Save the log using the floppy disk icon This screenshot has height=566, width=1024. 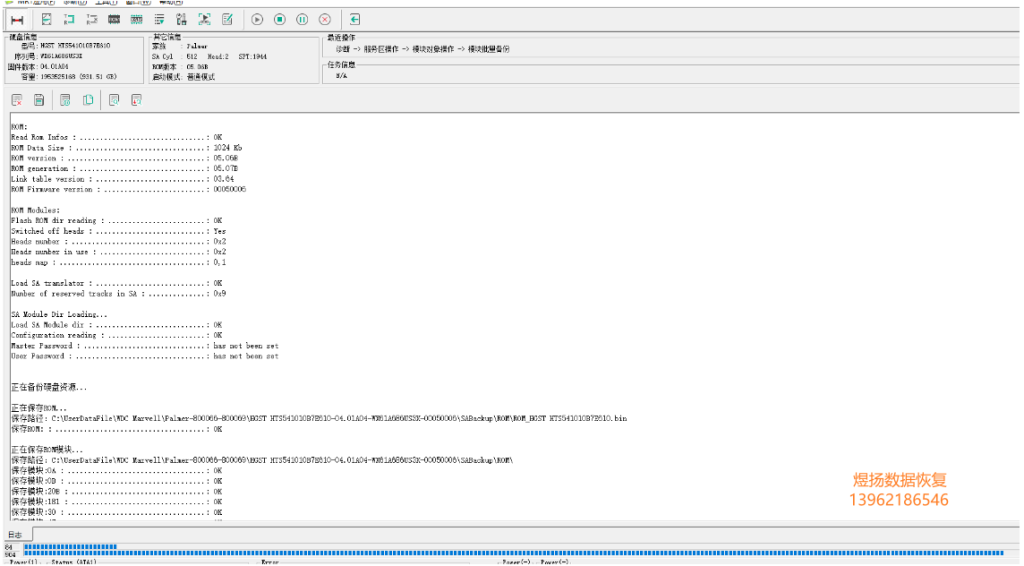coord(39,100)
